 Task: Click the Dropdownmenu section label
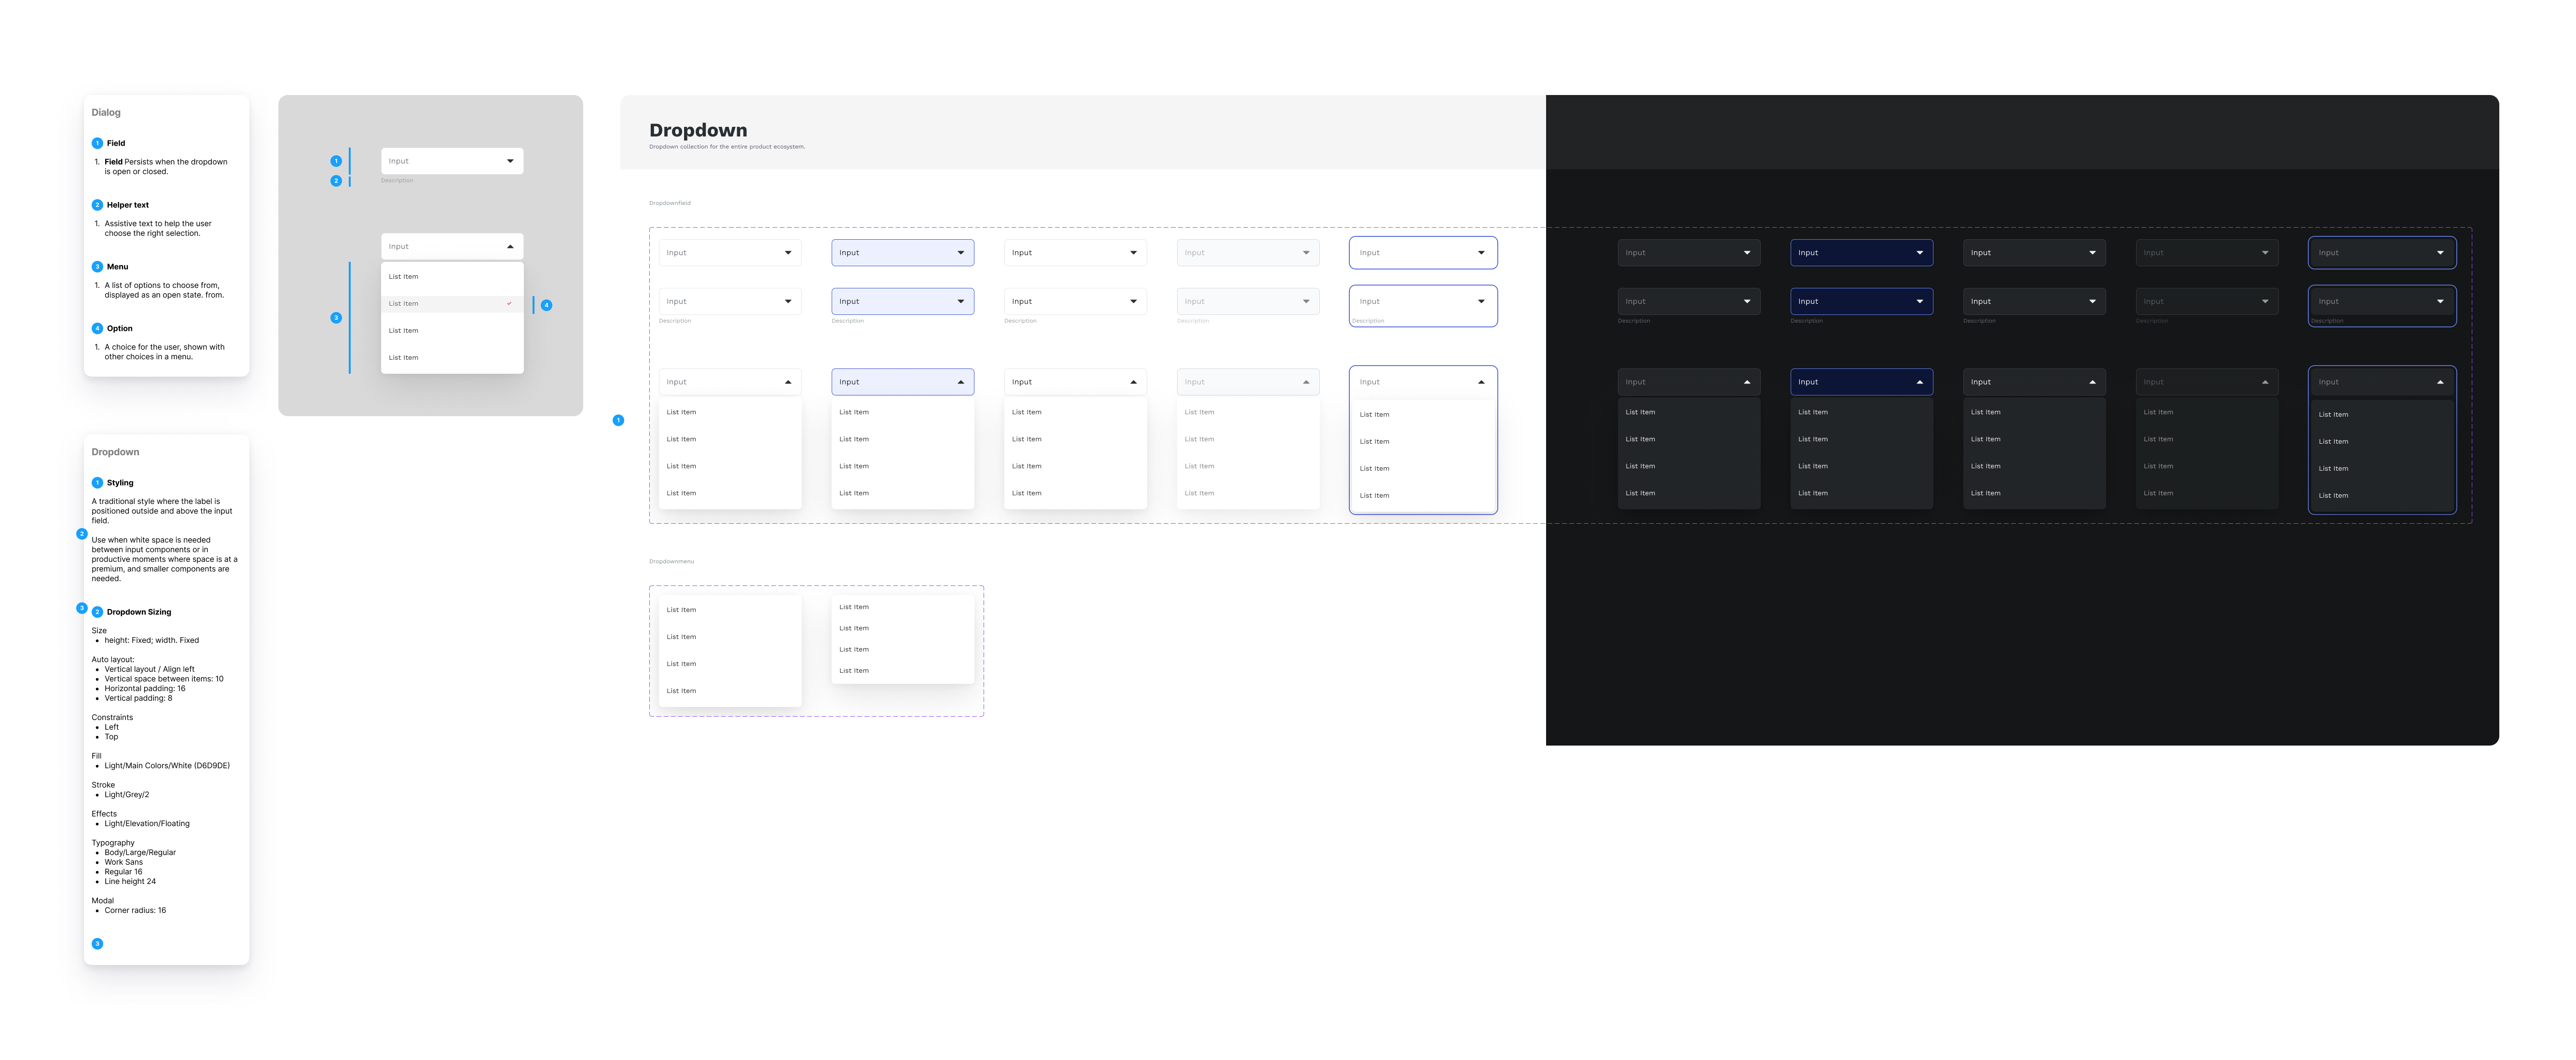[671, 561]
